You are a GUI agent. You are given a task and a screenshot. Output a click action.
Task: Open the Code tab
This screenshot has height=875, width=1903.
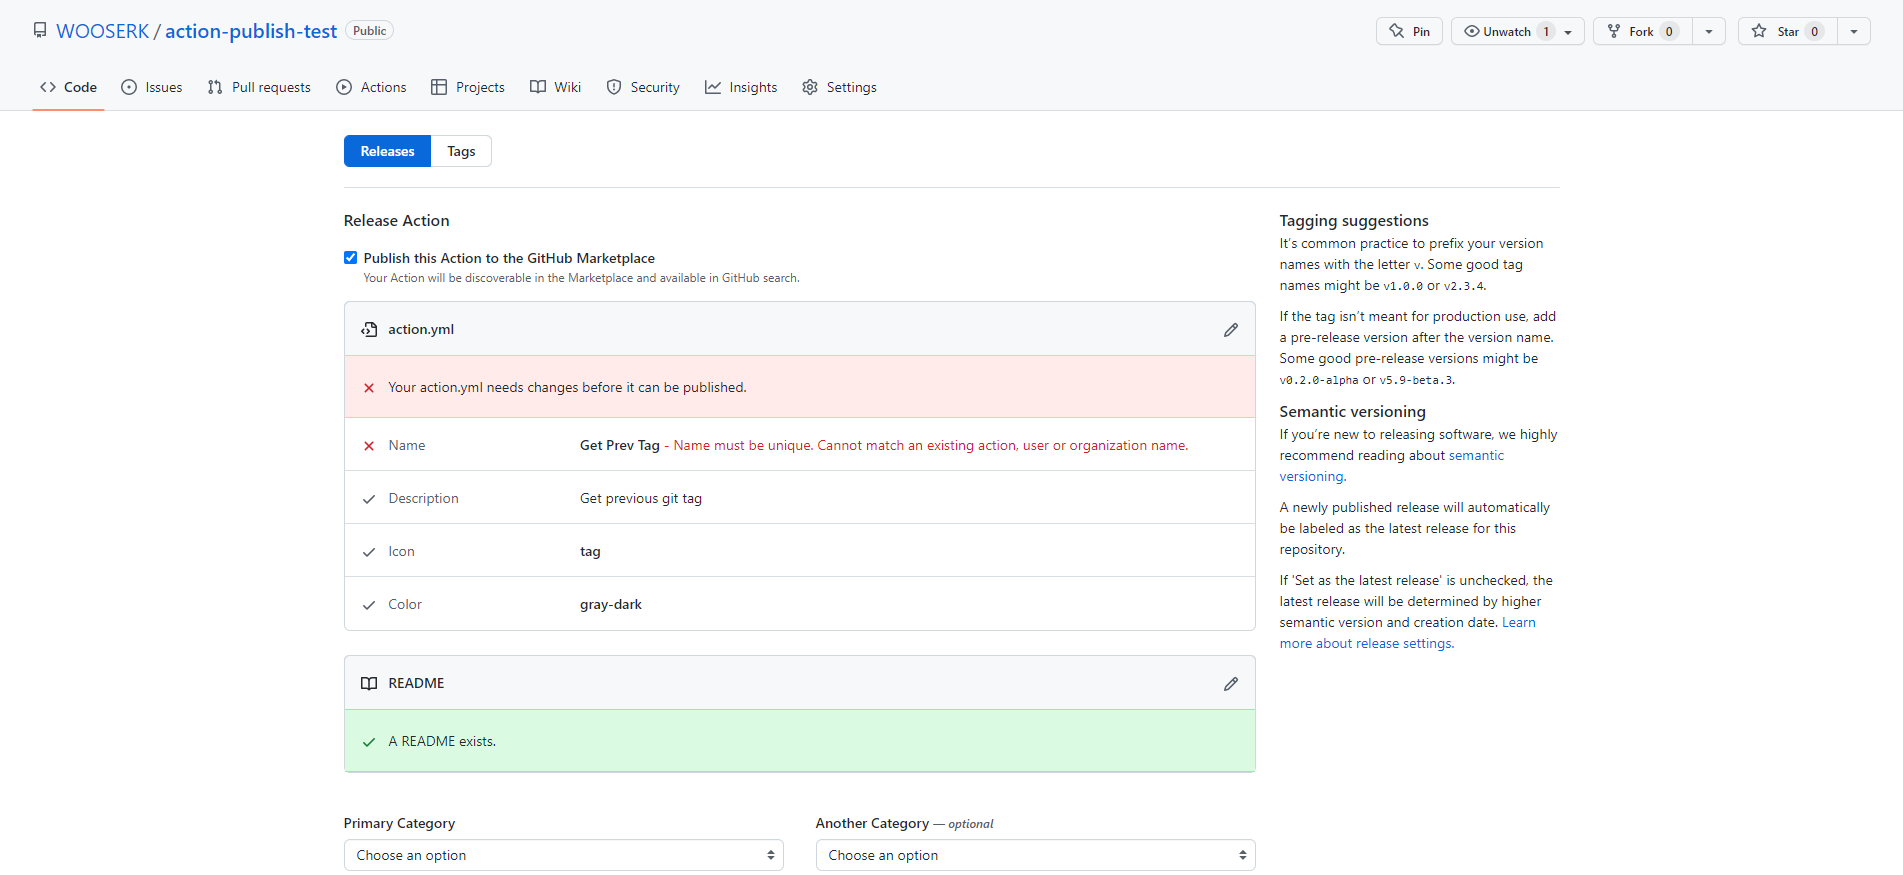click(x=68, y=87)
